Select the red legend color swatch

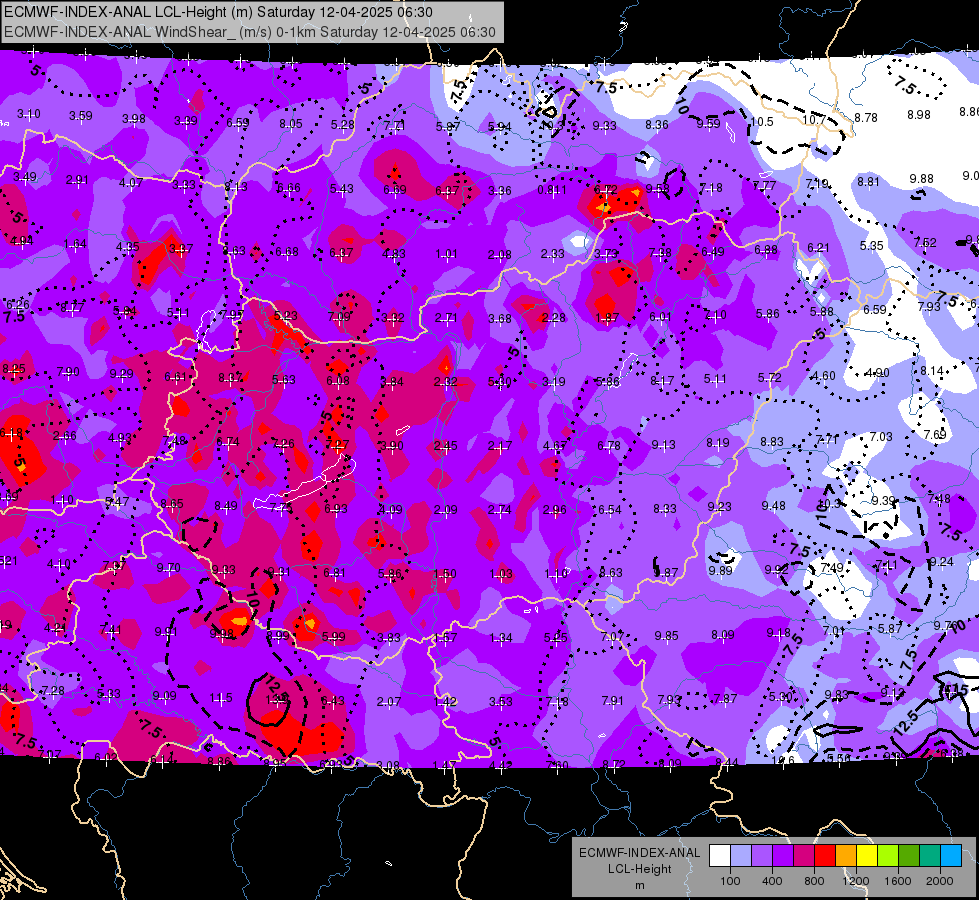click(x=825, y=855)
